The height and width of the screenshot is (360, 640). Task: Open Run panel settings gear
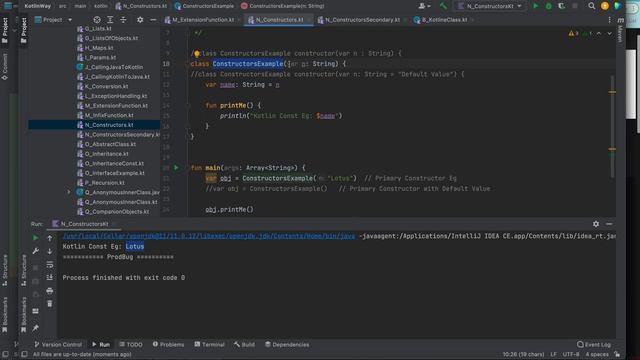[x=596, y=224]
